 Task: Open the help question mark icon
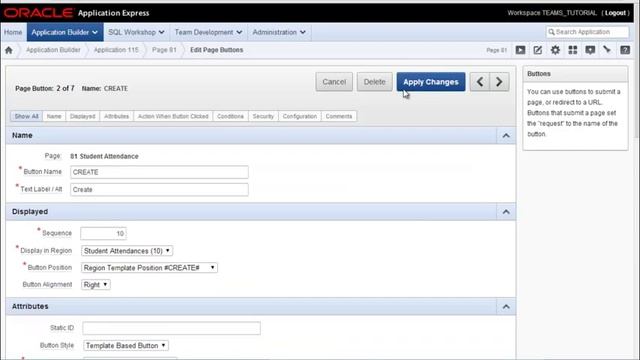(x=625, y=50)
